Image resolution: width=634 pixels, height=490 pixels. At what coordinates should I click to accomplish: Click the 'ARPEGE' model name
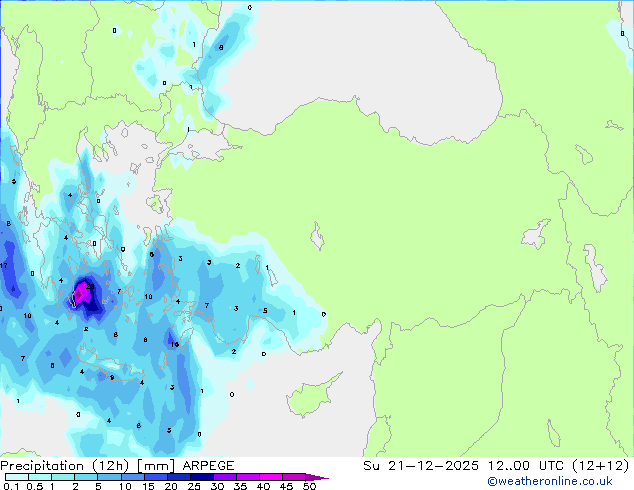pyautogui.click(x=208, y=466)
